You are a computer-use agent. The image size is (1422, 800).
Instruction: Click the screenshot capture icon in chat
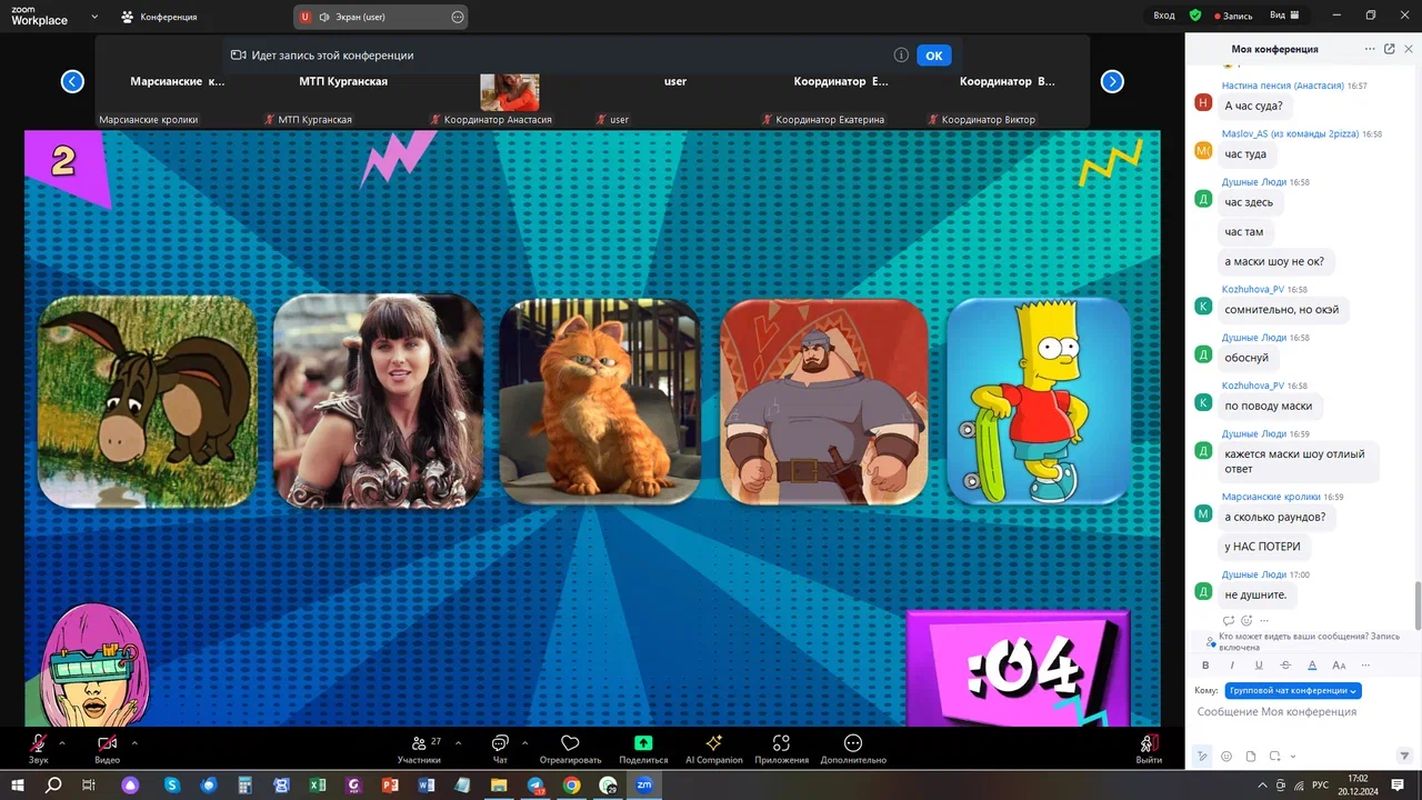[1275, 756]
